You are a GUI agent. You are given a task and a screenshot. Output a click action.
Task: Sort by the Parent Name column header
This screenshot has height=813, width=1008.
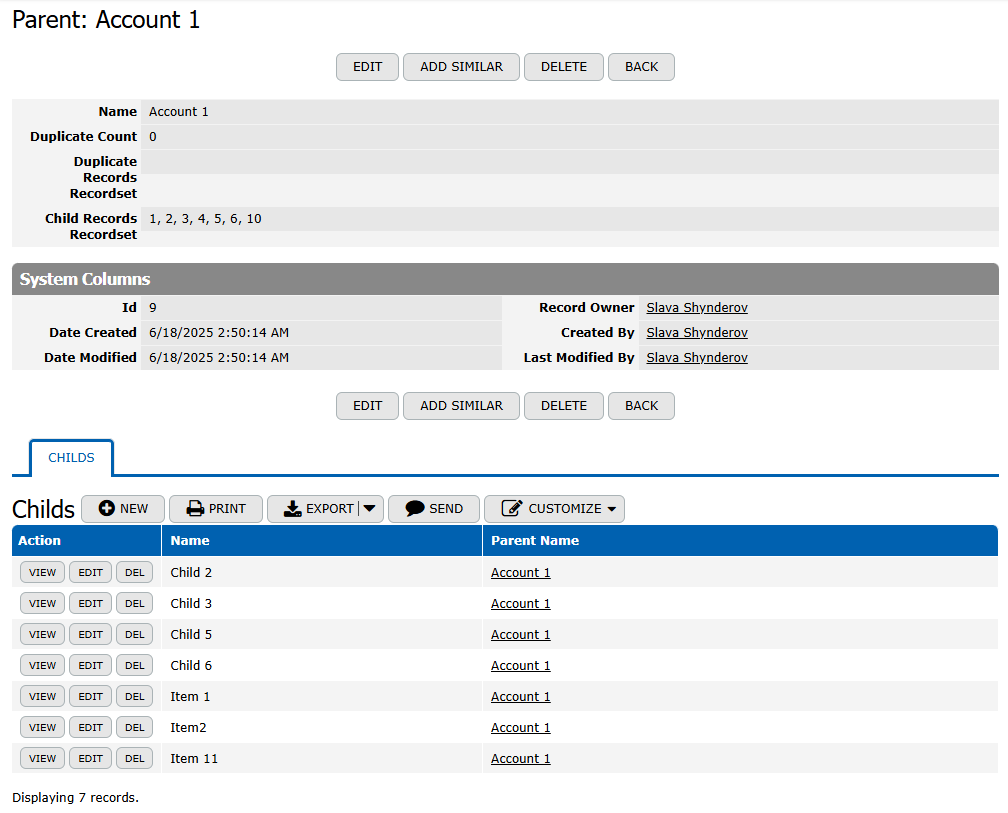tap(534, 541)
